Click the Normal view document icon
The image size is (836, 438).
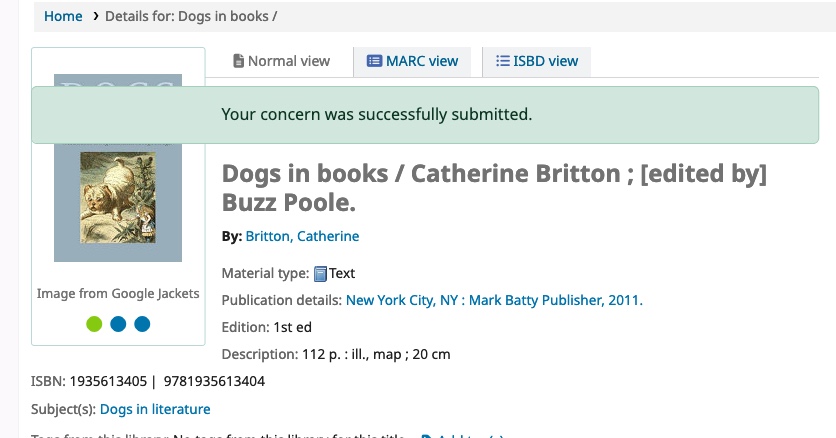click(x=238, y=61)
